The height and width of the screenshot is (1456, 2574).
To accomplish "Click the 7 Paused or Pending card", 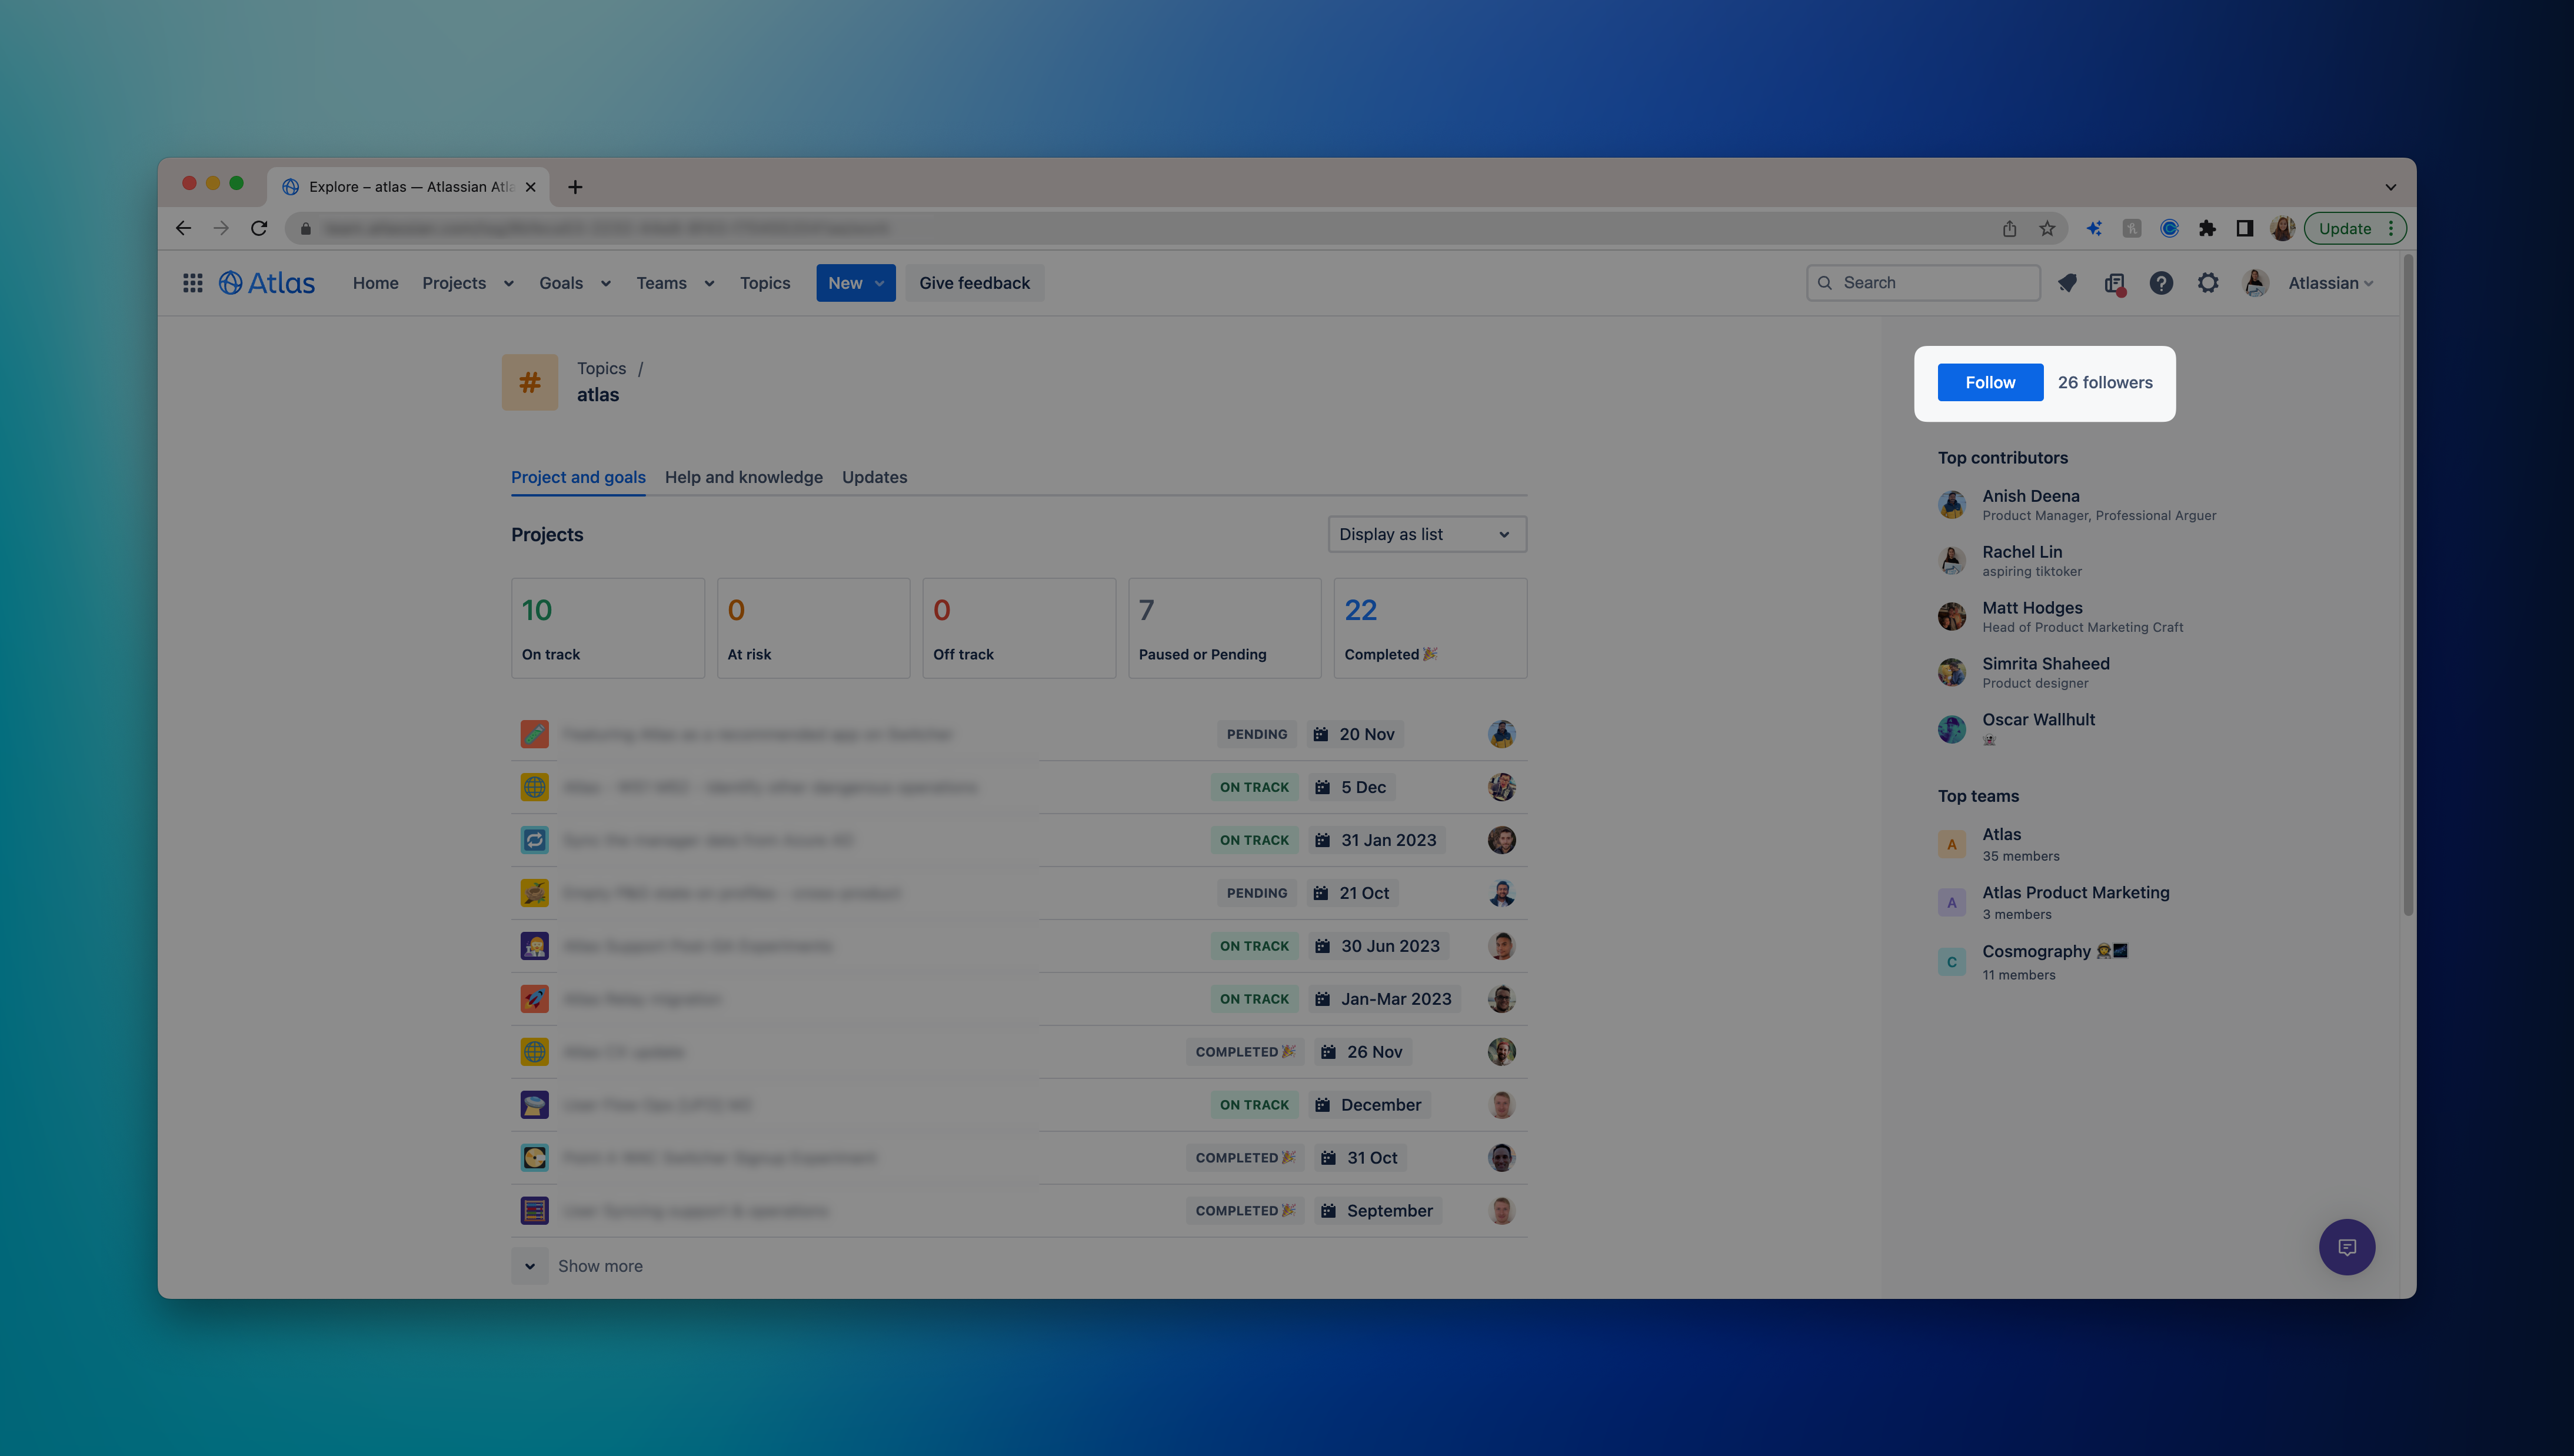I will tap(1224, 628).
